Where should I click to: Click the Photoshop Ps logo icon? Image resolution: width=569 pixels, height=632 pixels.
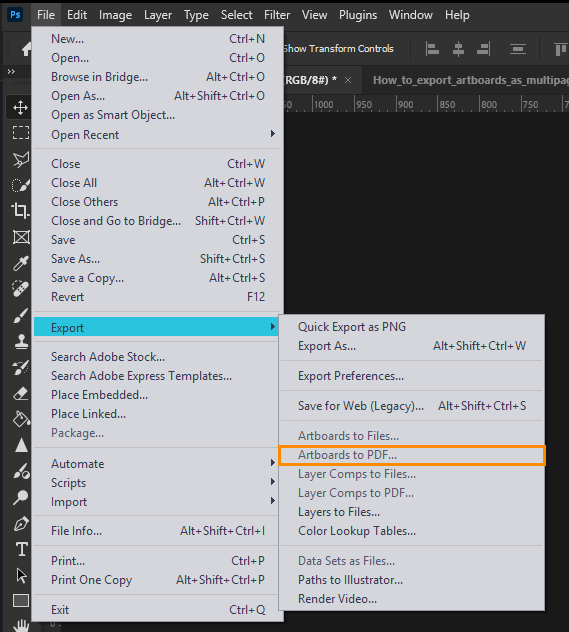(x=15, y=15)
